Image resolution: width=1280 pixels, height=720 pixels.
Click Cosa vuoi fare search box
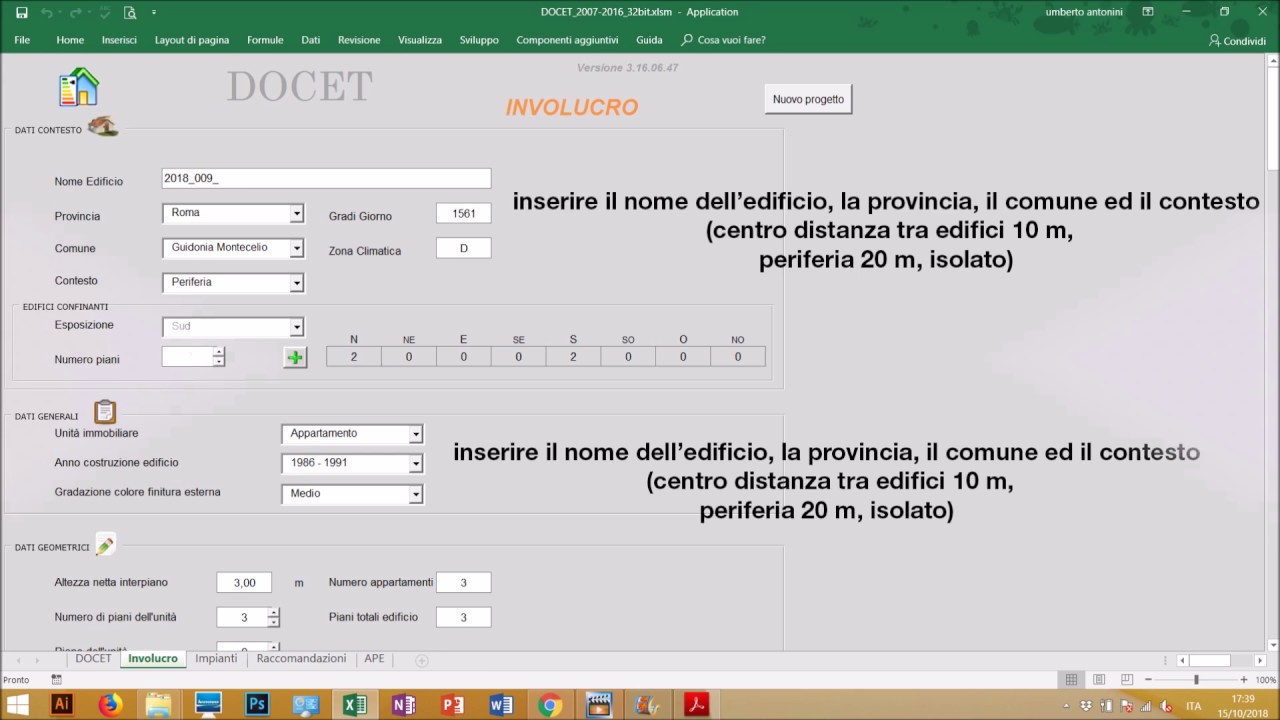(723, 40)
